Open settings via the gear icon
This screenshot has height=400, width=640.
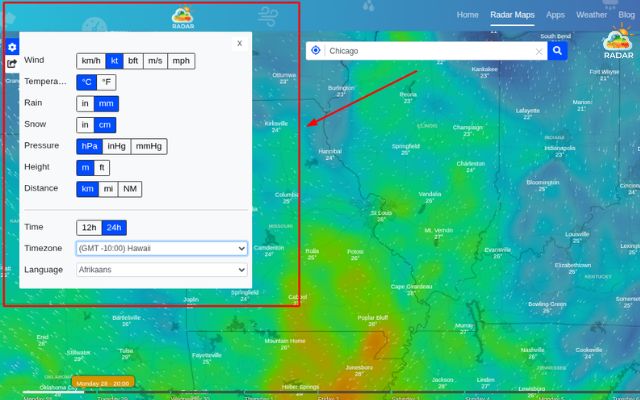pos(12,47)
